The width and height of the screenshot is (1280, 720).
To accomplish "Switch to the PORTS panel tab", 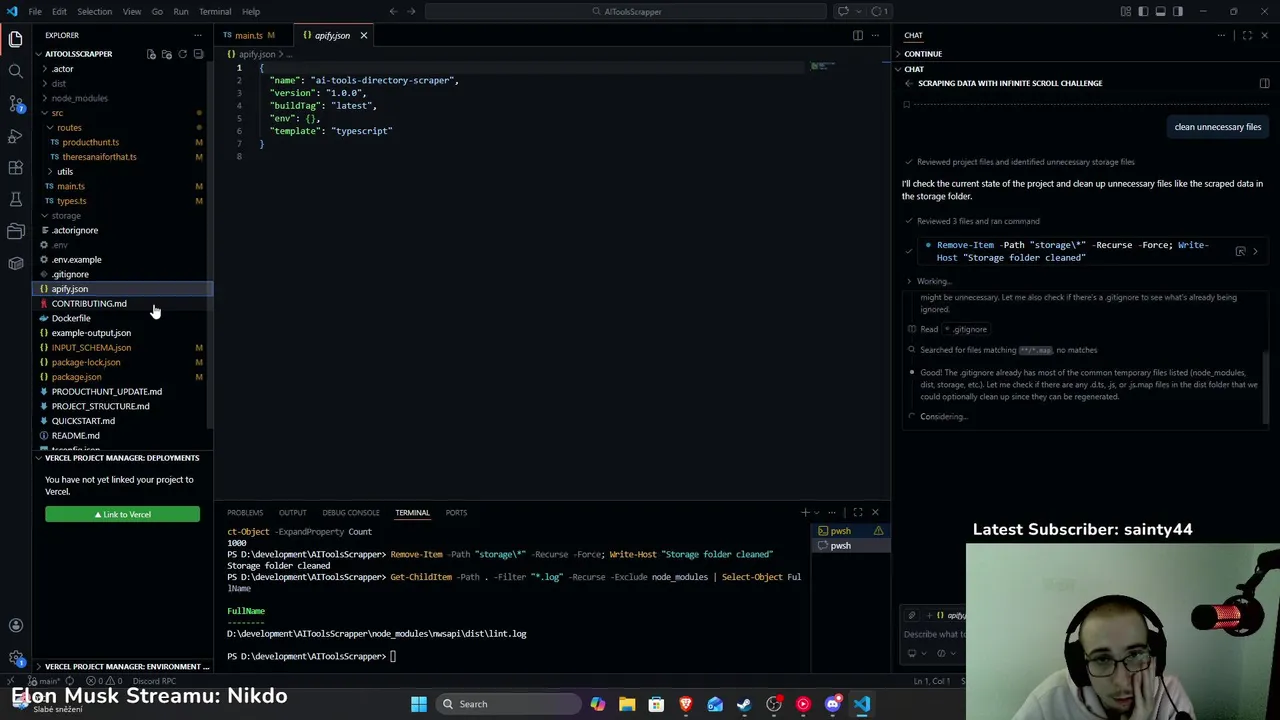I will pos(456,512).
